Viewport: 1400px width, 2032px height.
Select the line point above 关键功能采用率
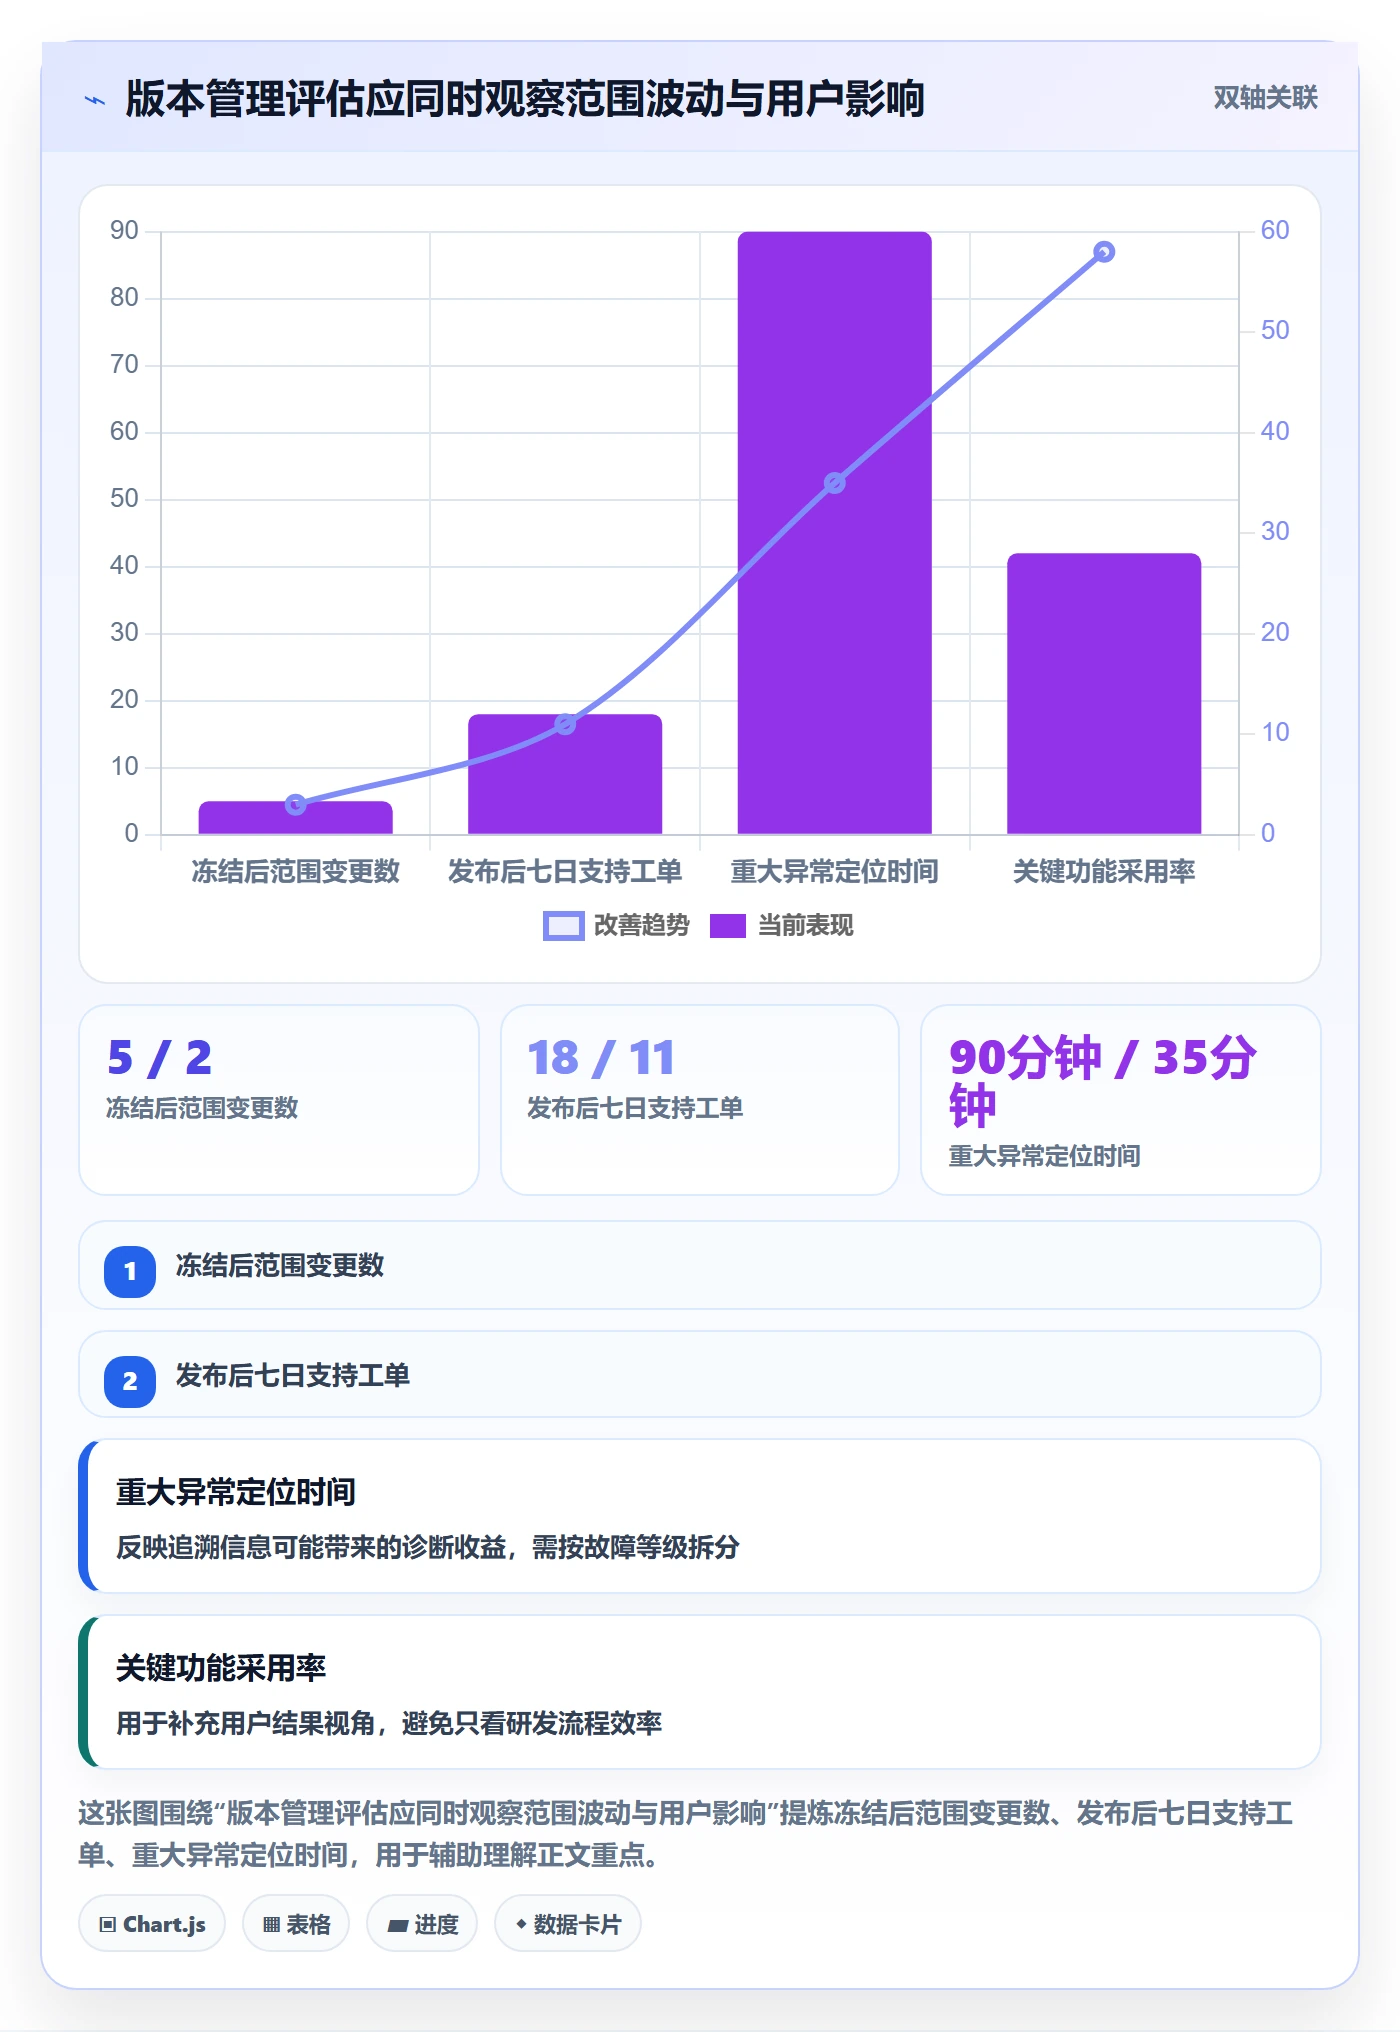[1104, 252]
